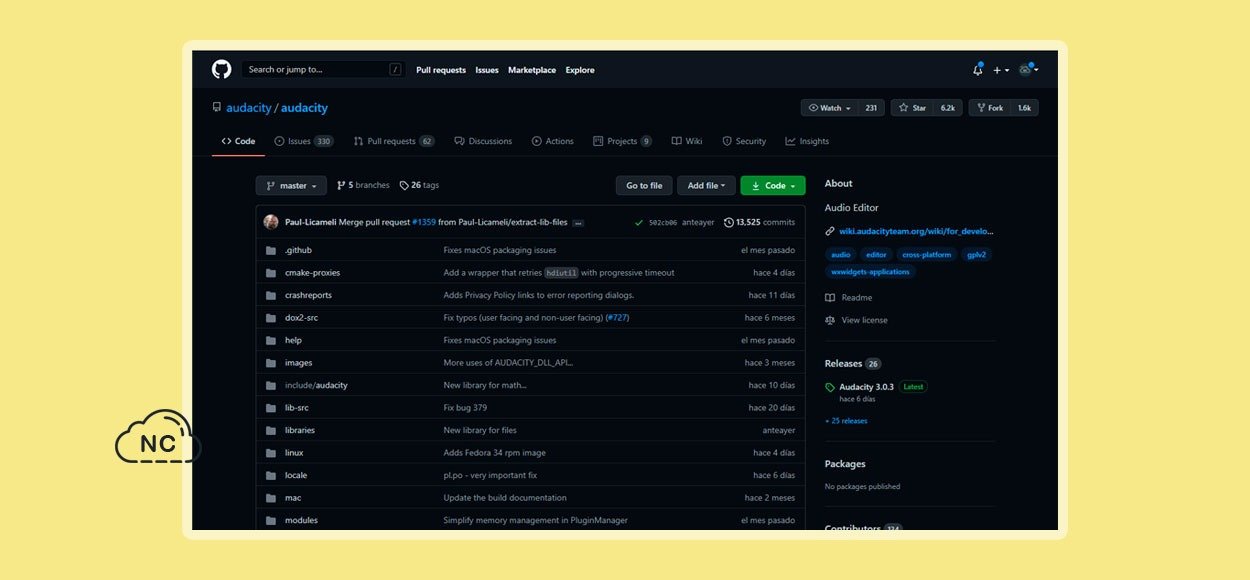1250x580 pixels.
Task: Open the audacity repository name link
Action: pyautogui.click(x=304, y=108)
